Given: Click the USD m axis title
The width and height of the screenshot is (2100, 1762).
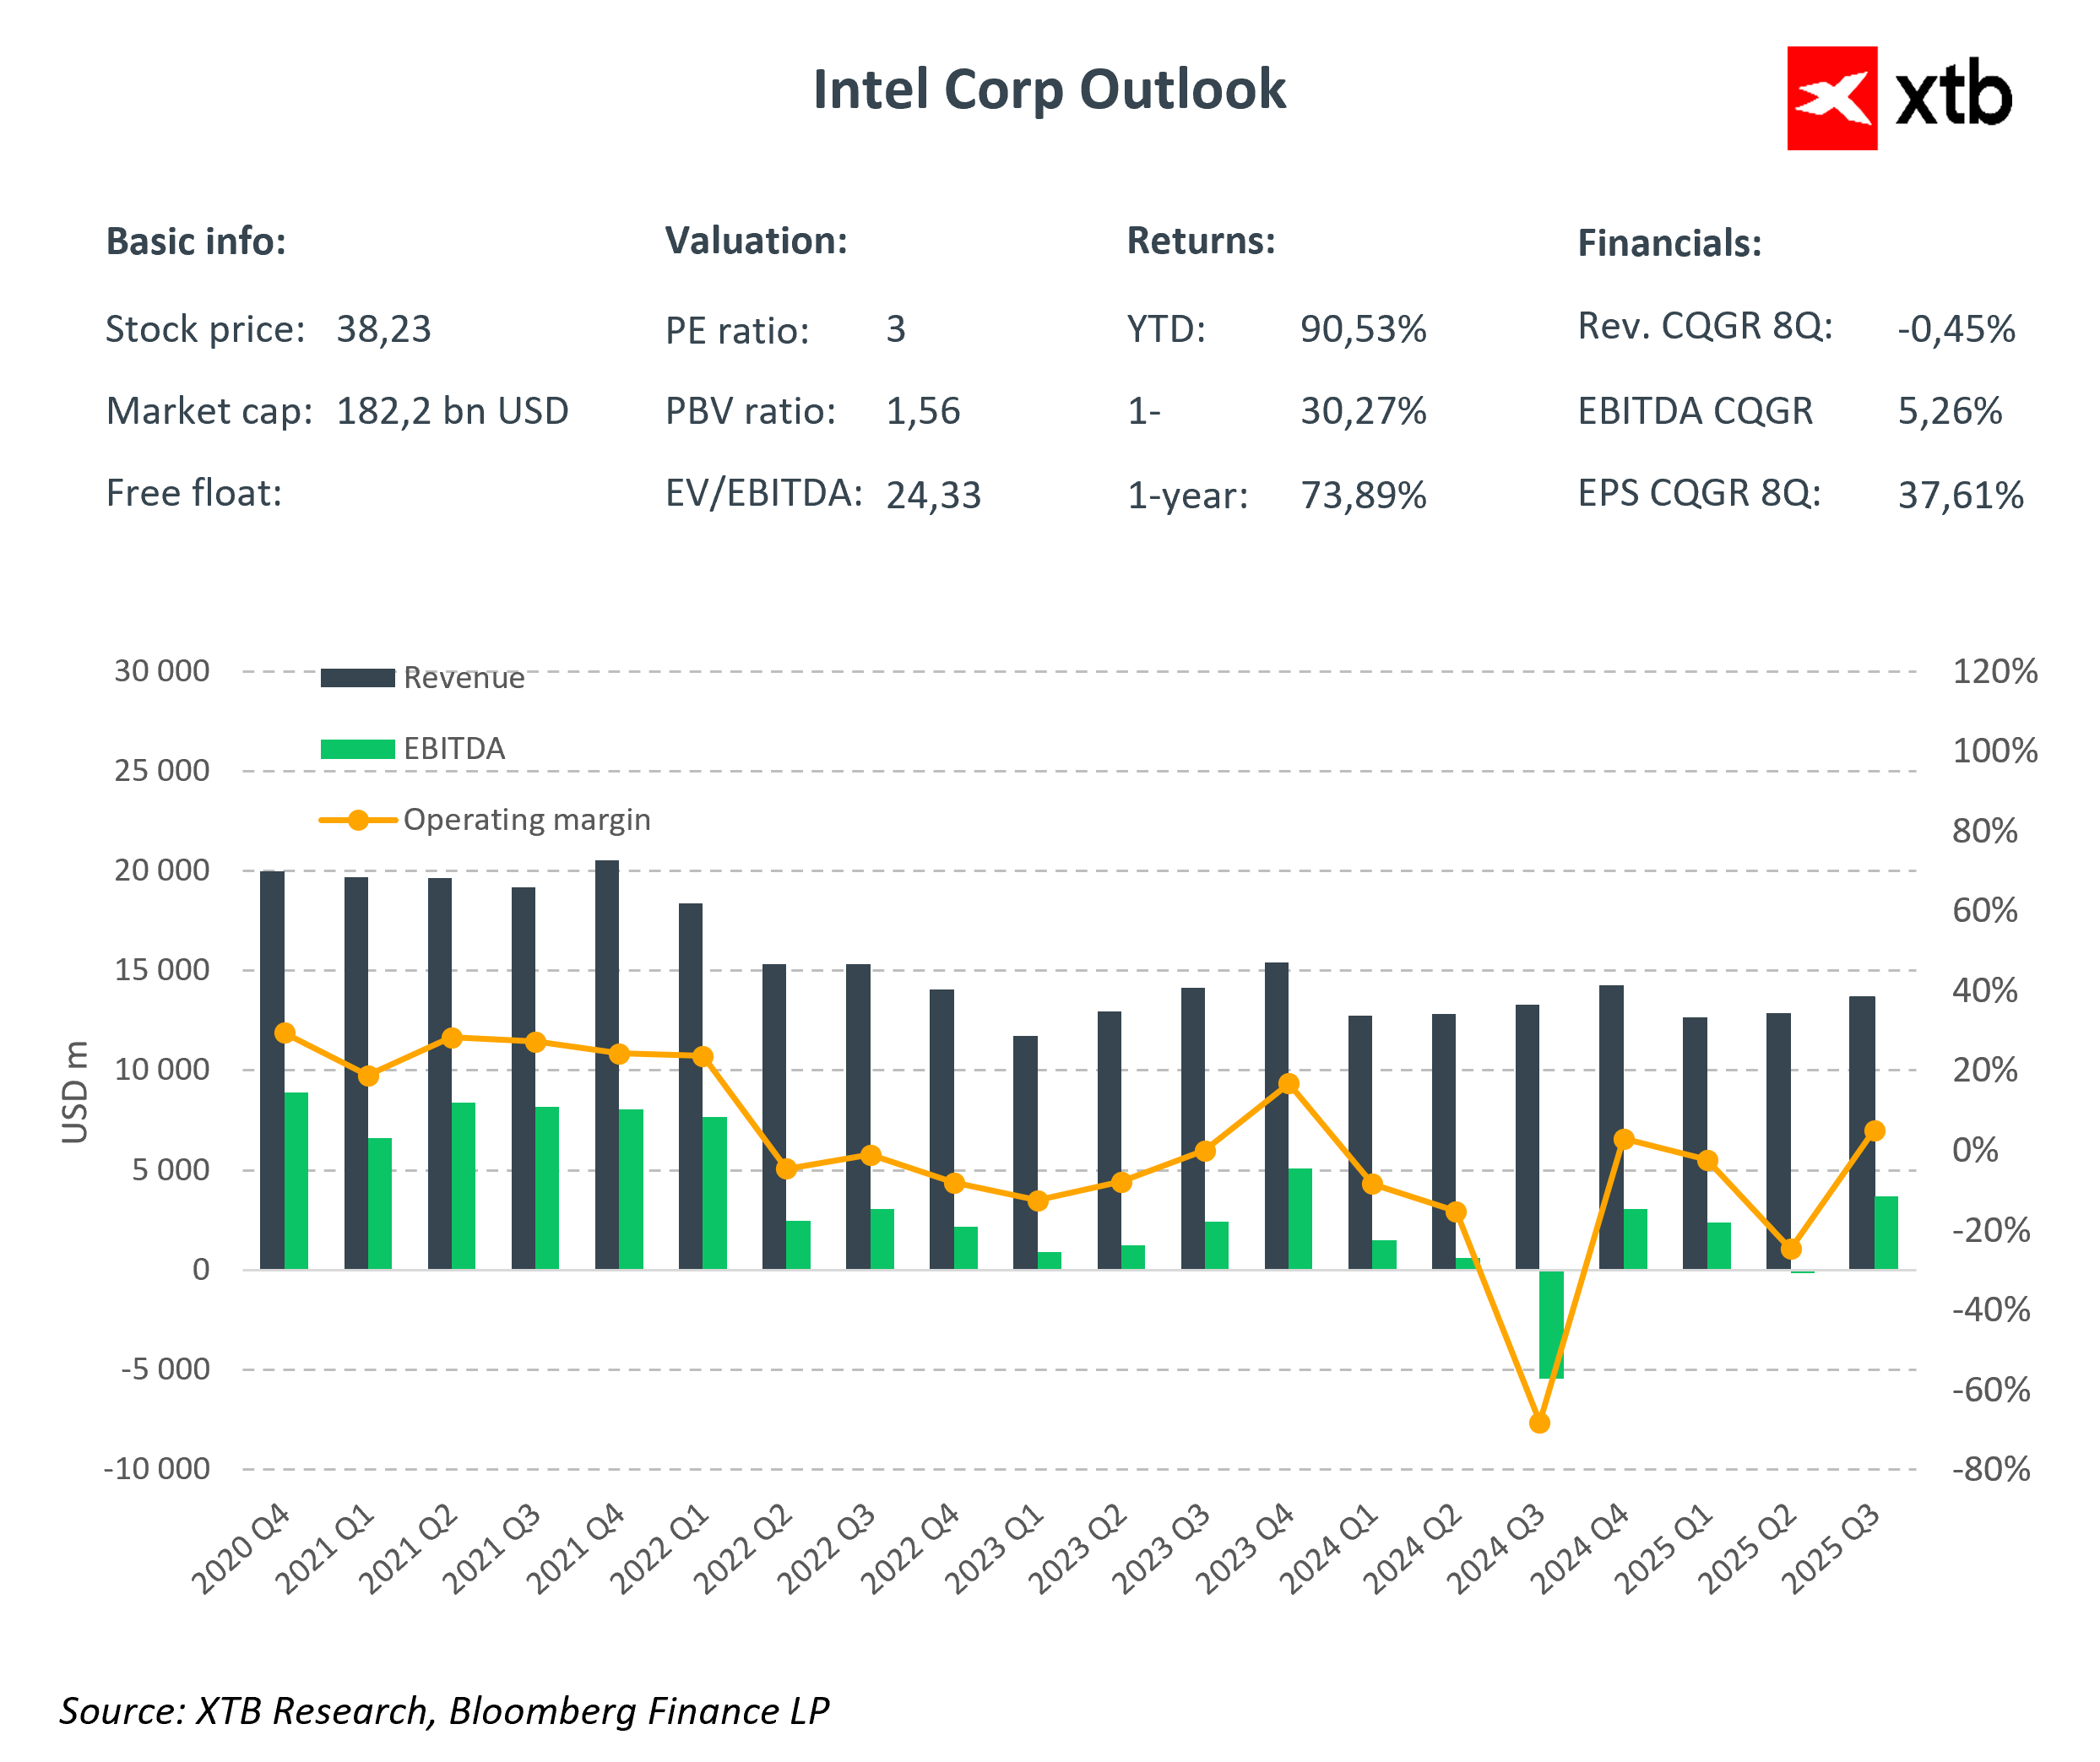Looking at the screenshot, I should 75,1092.
